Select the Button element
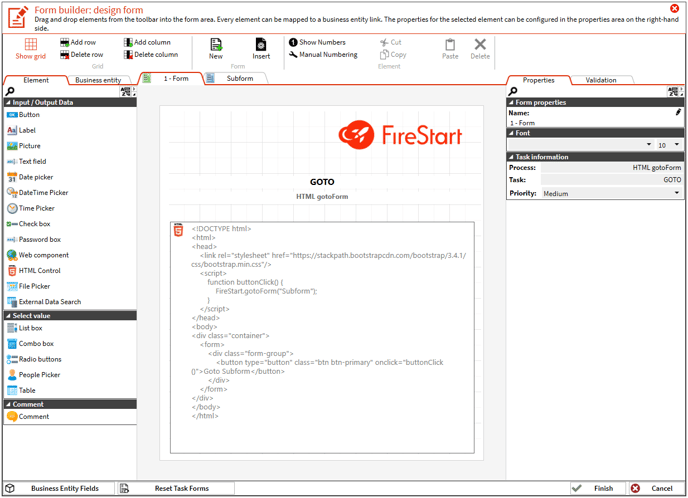Image resolution: width=688 pixels, height=498 pixels. click(23, 115)
